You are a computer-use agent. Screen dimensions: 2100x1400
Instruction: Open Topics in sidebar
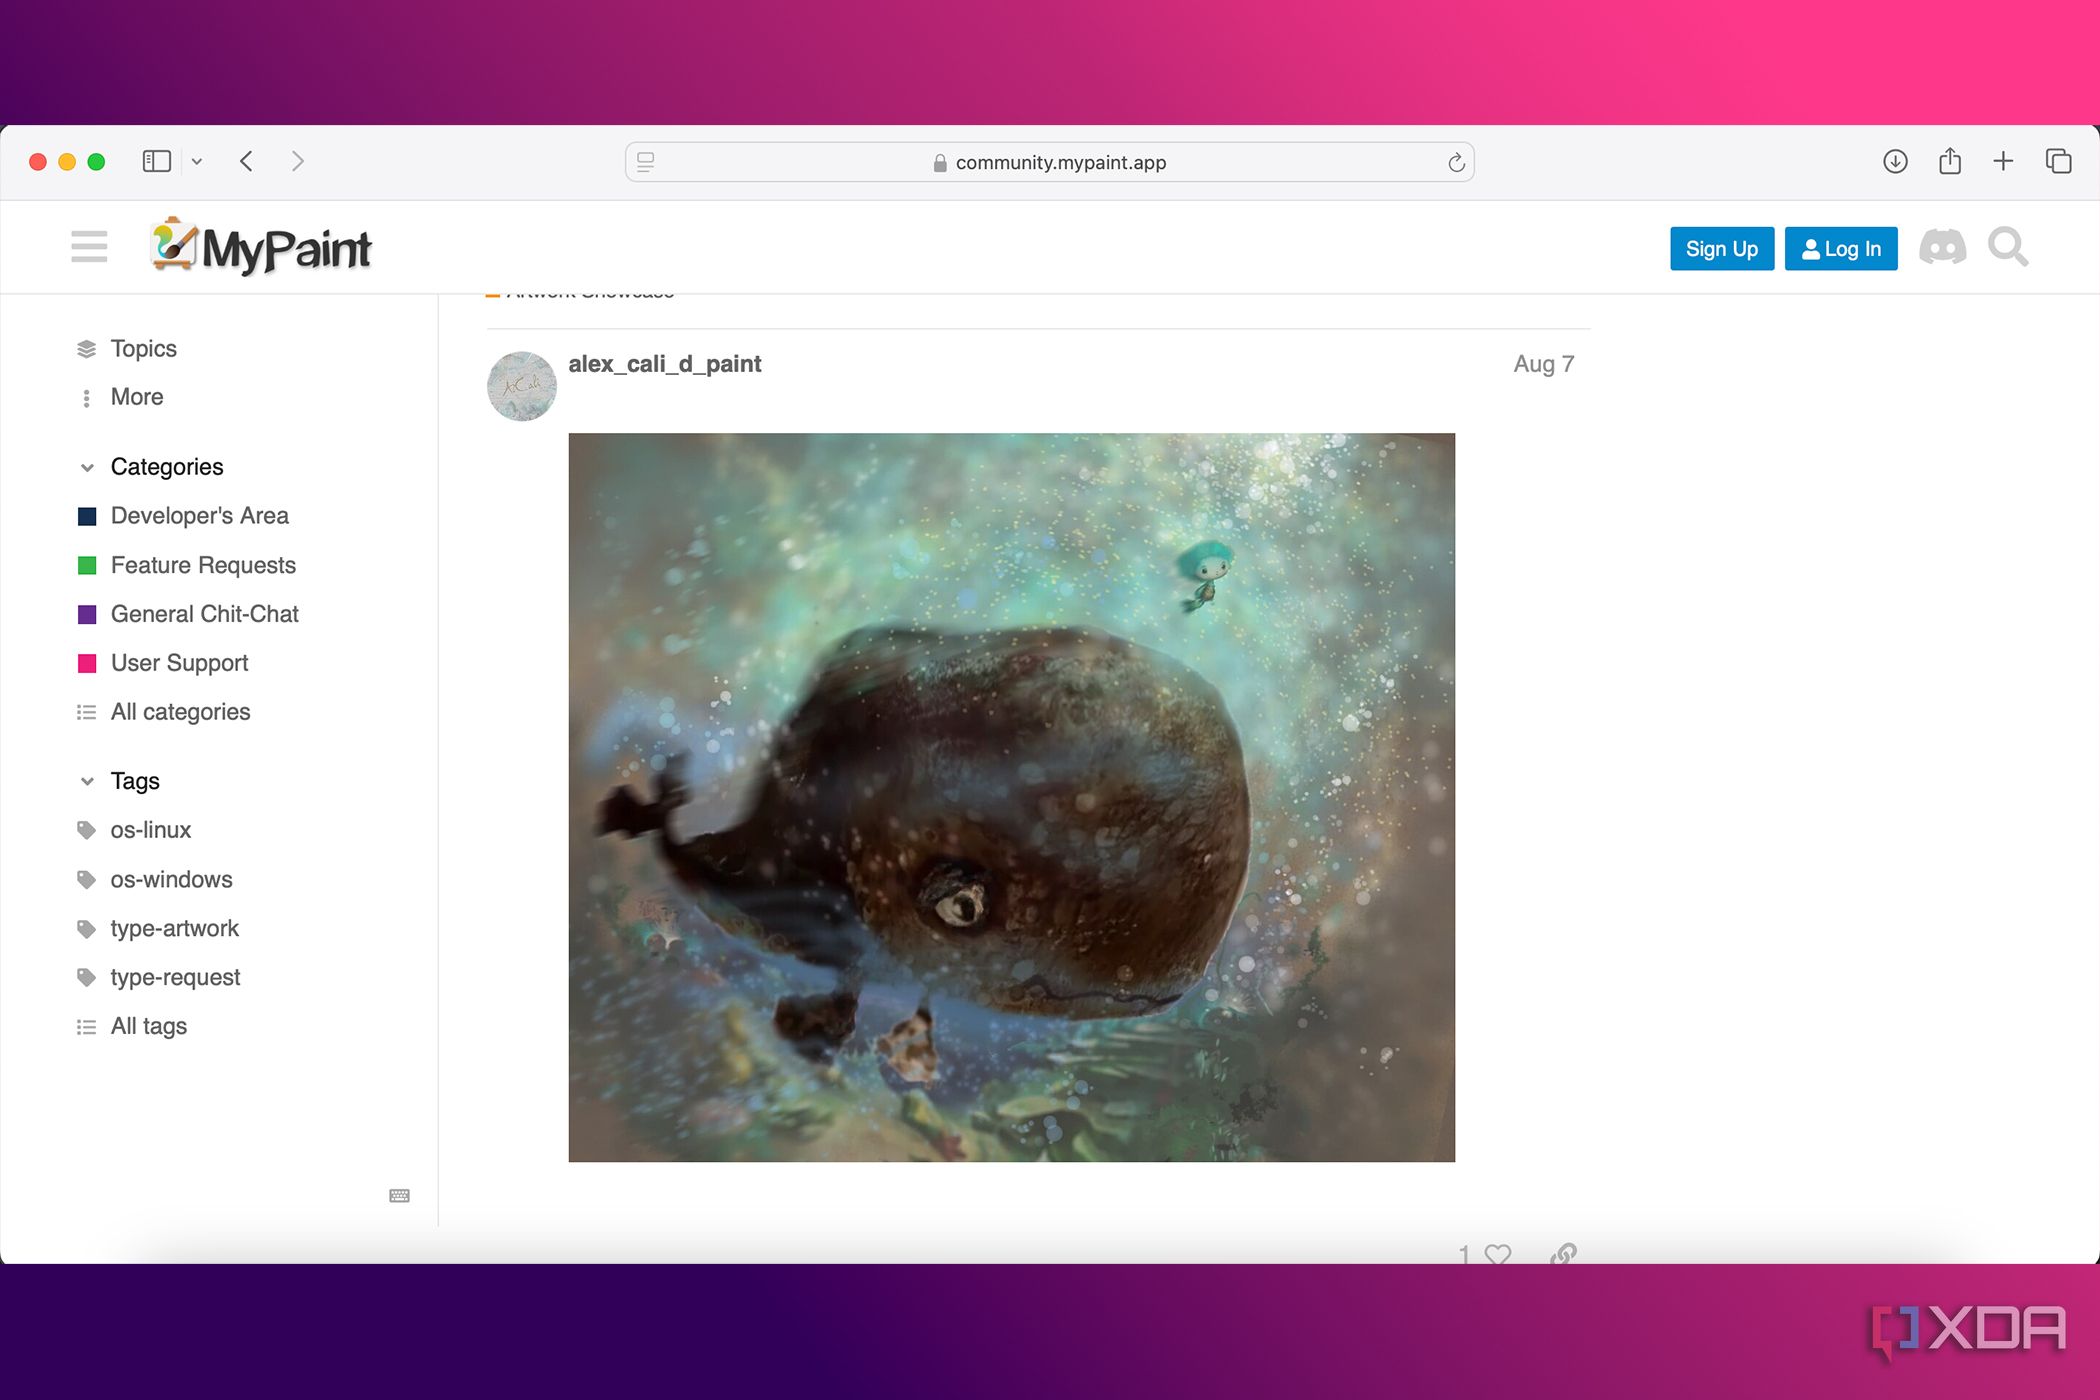pyautogui.click(x=126, y=348)
